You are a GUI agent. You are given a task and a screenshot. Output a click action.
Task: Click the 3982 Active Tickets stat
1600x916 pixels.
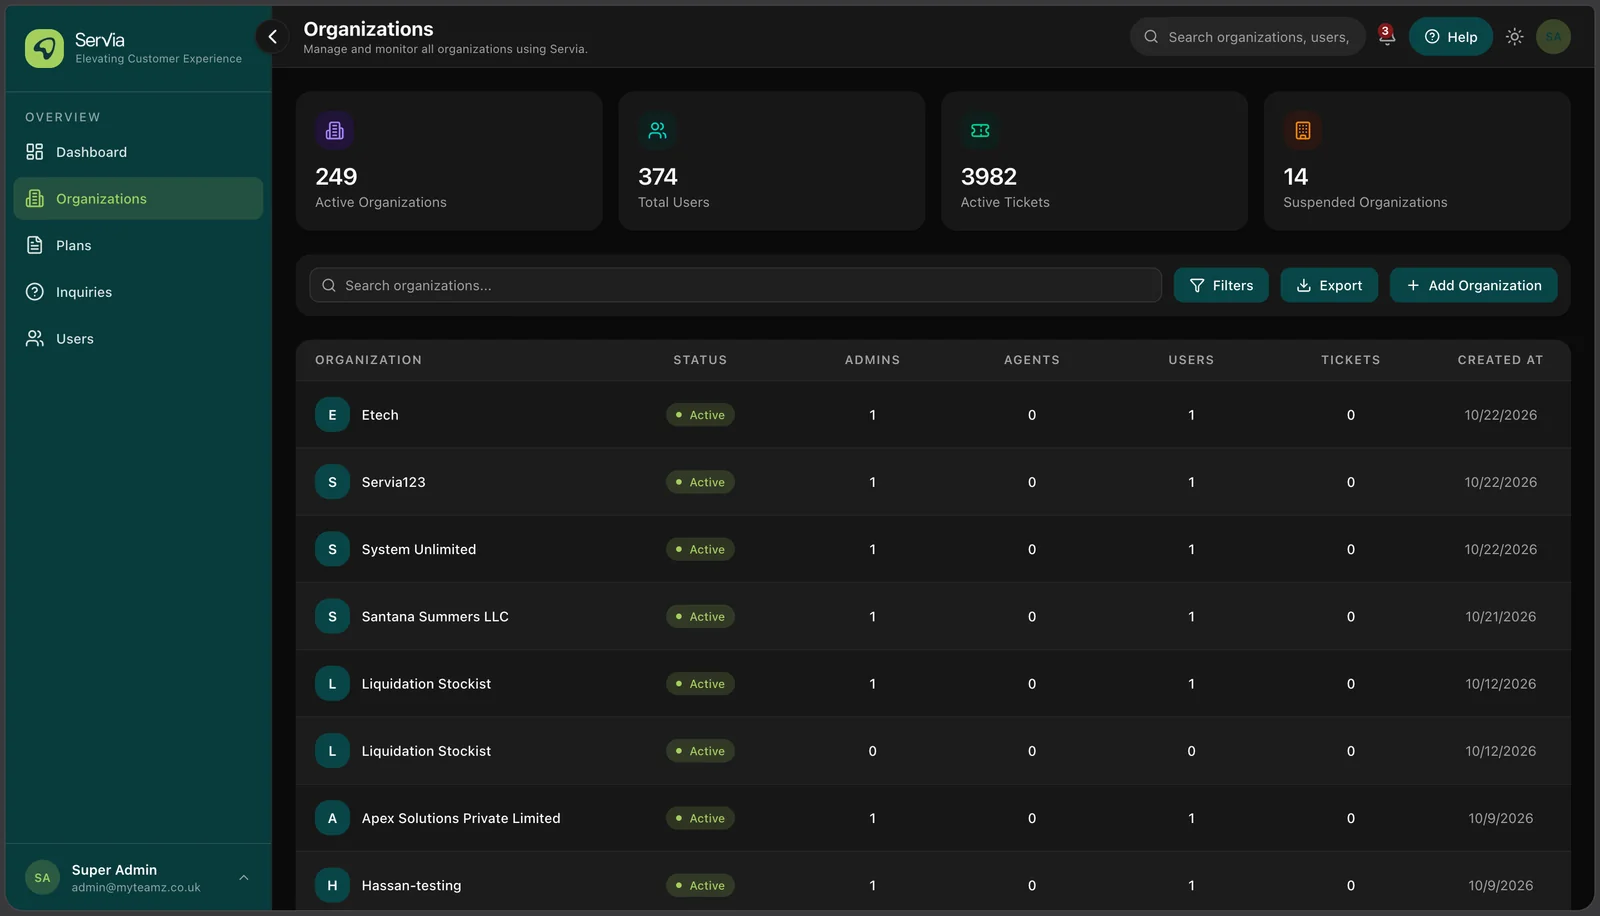point(1094,161)
